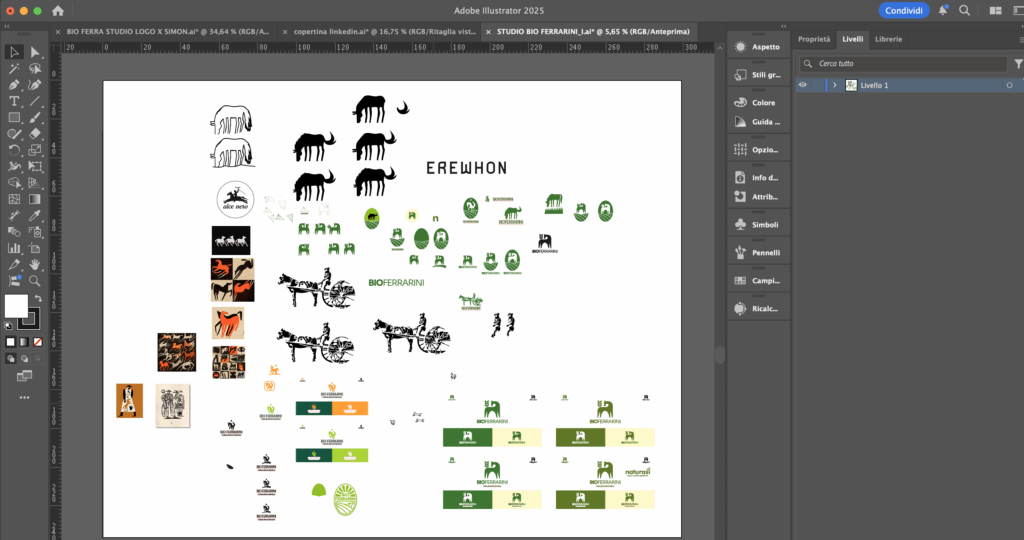Click the Condividi button
Viewport: 1024px width, 540px height.
[904, 10]
